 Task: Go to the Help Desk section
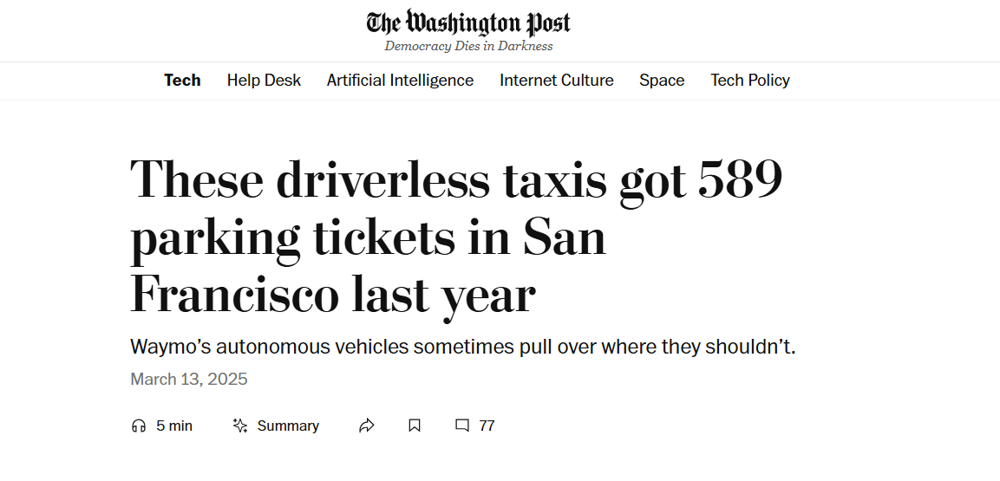(x=264, y=80)
